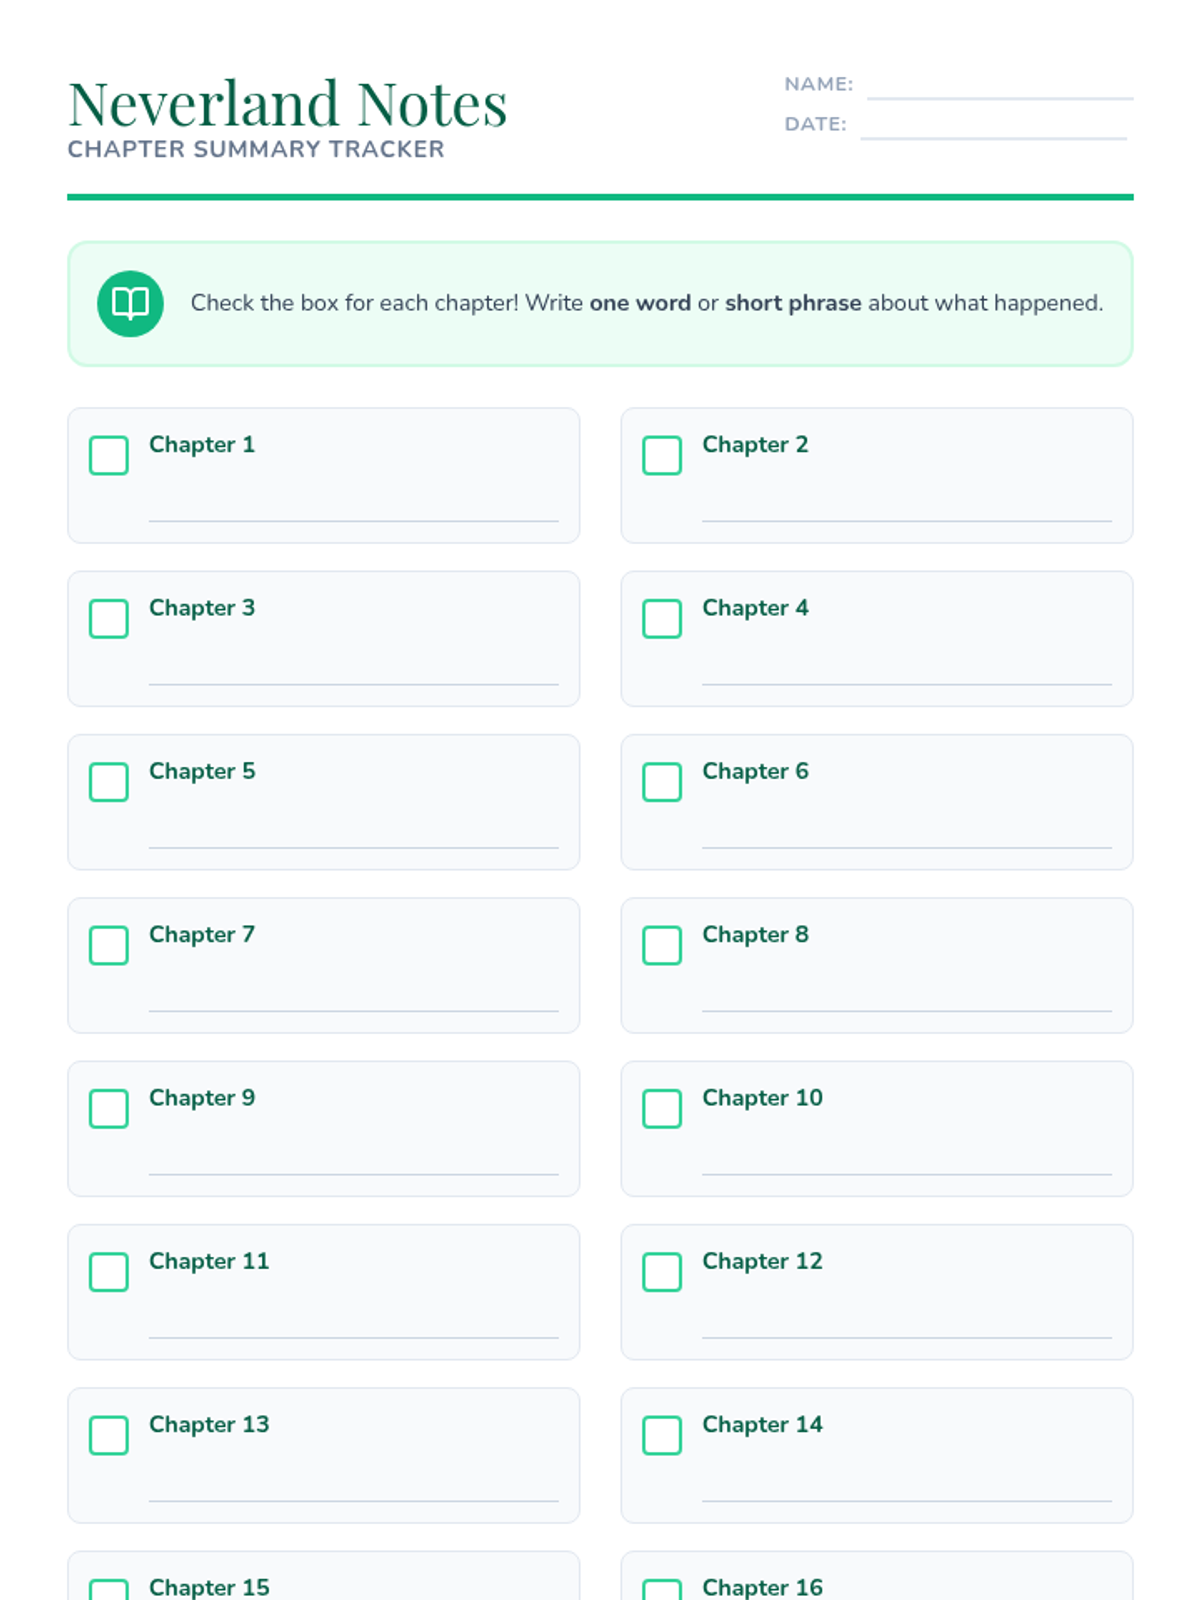This screenshot has height=1600, width=1200.
Task: Check the Chapter 16 checkbox
Action: click(662, 1590)
